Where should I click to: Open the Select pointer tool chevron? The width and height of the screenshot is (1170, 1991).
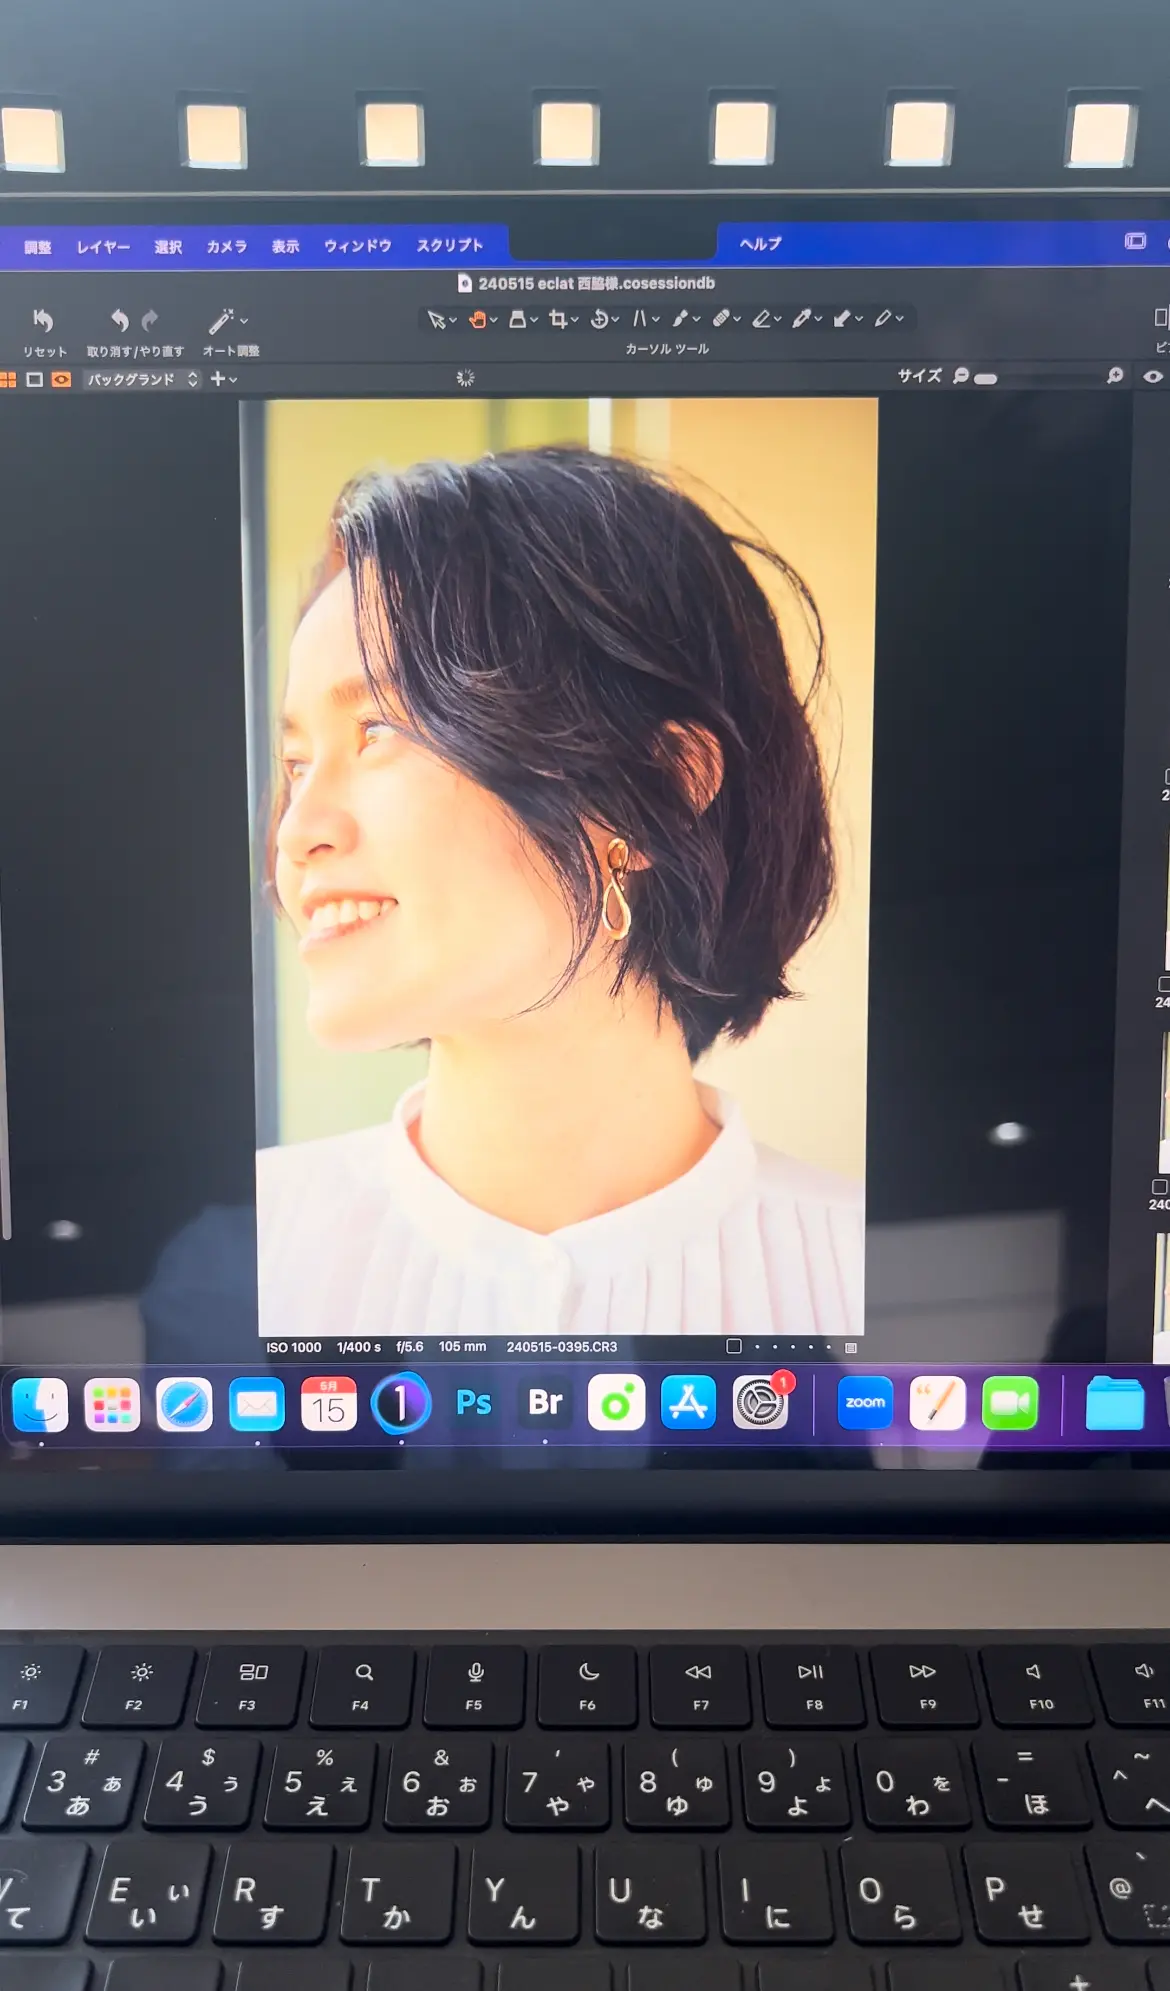tap(453, 321)
